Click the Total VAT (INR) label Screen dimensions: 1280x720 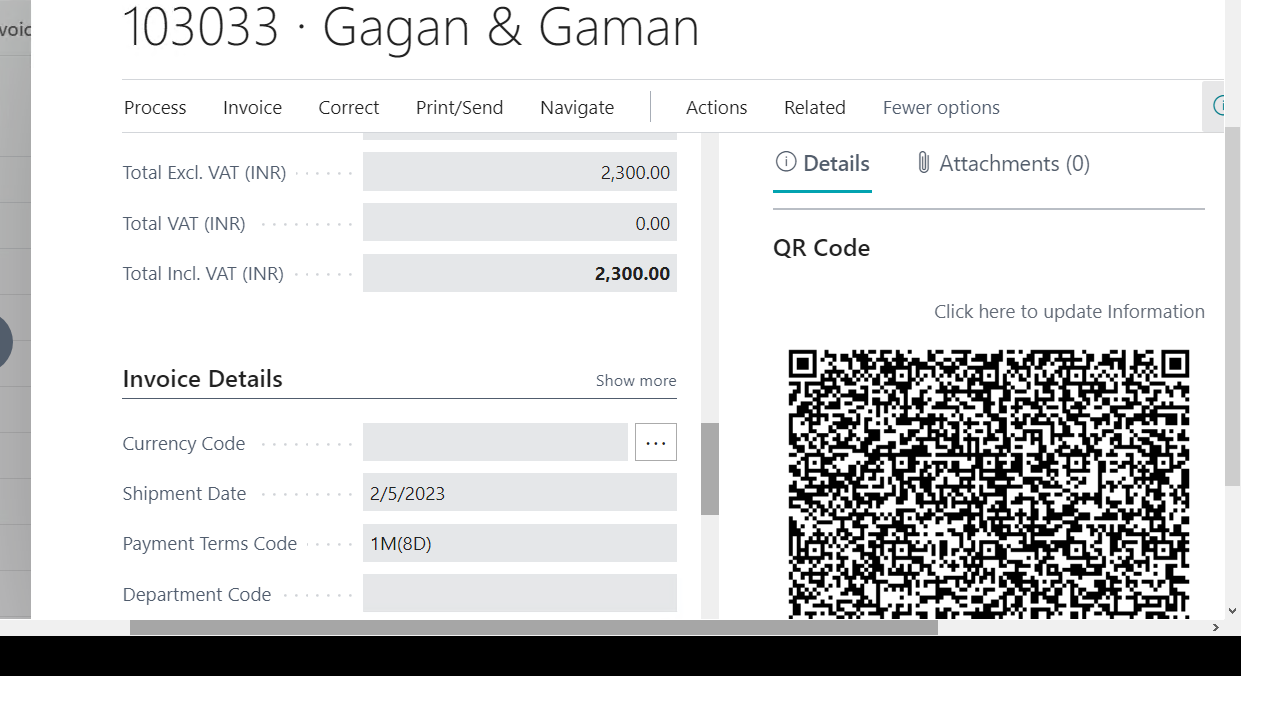(184, 223)
